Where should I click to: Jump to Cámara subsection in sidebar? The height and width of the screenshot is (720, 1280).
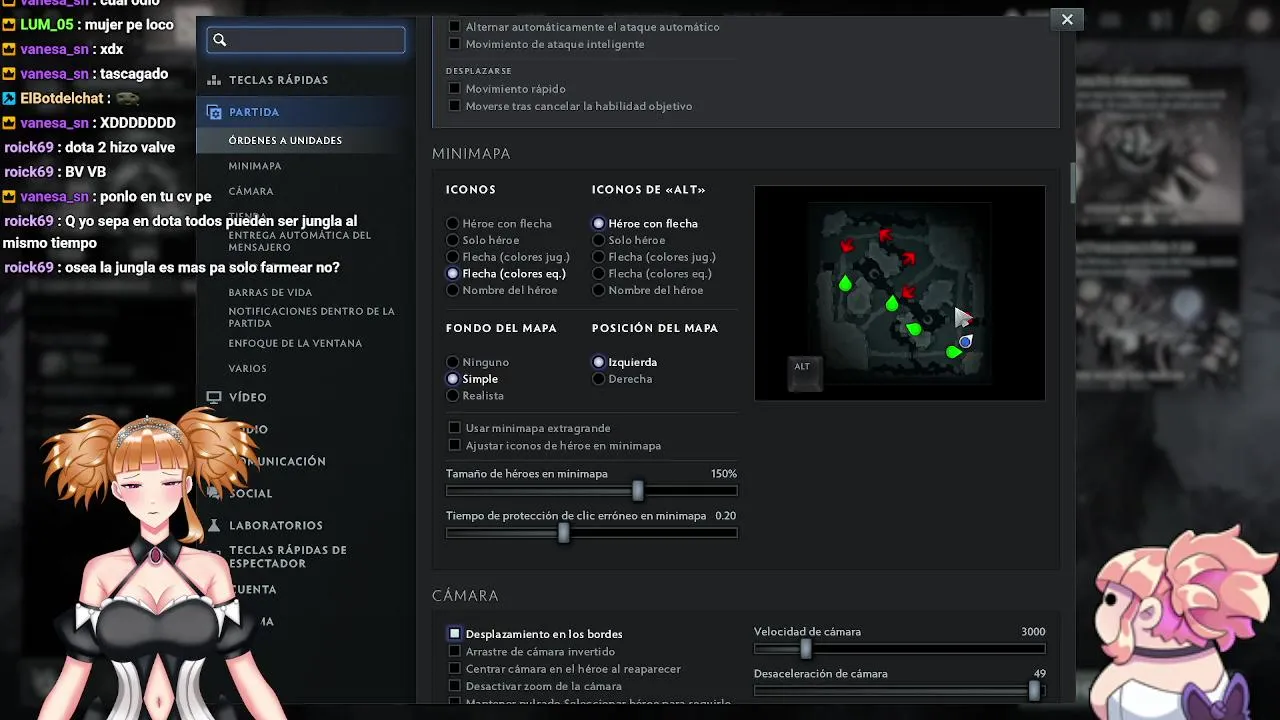pyautogui.click(x=251, y=191)
